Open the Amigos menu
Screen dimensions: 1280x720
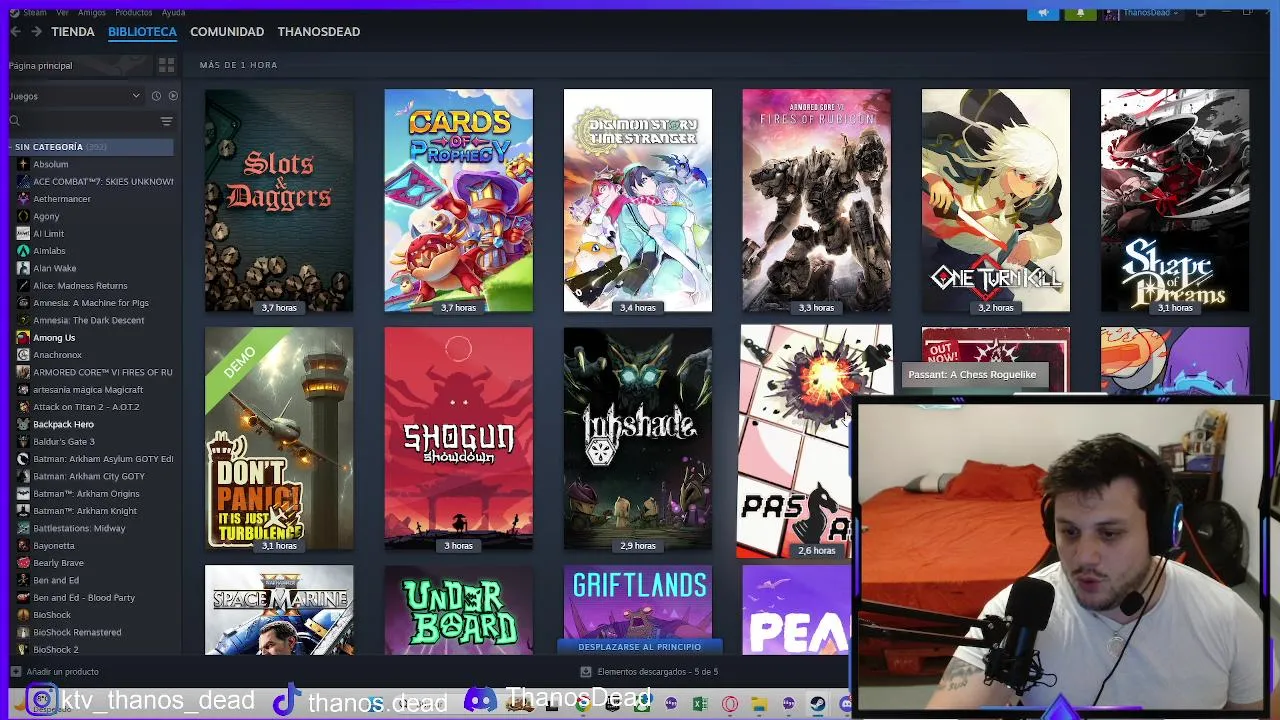[x=92, y=13]
